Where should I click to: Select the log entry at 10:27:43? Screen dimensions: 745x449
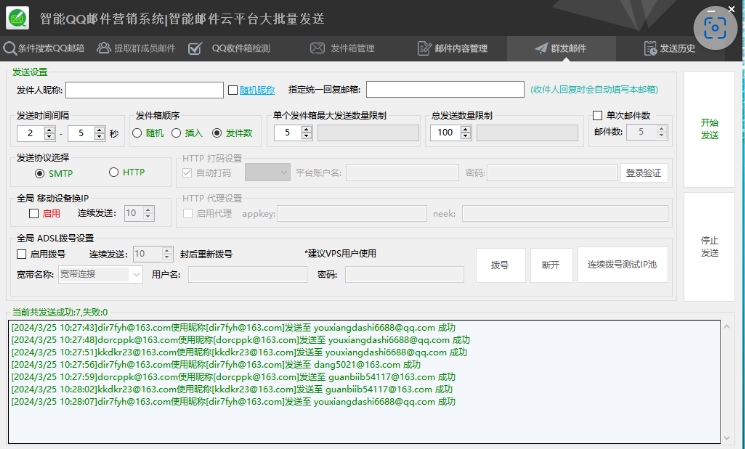click(233, 327)
